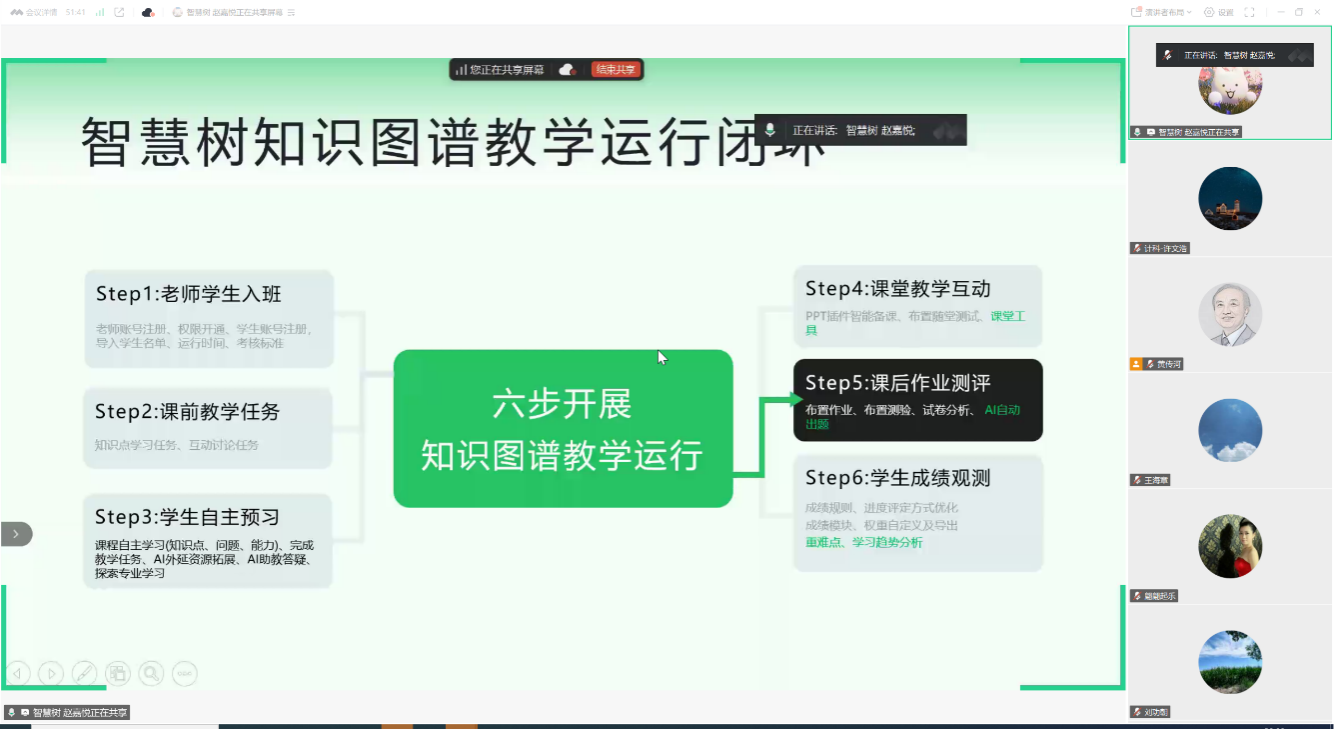Screen dimensions: 1334x729
Task: Check the network signal strength icon
Action: [100, 12]
